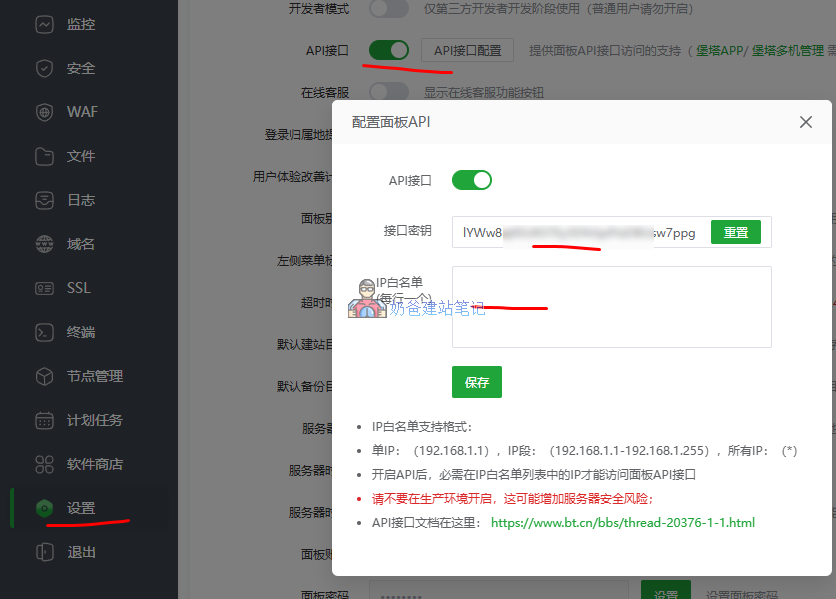The width and height of the screenshot is (836, 599).
Task: Open WAF globe icon in sidebar
Action: tap(44, 112)
